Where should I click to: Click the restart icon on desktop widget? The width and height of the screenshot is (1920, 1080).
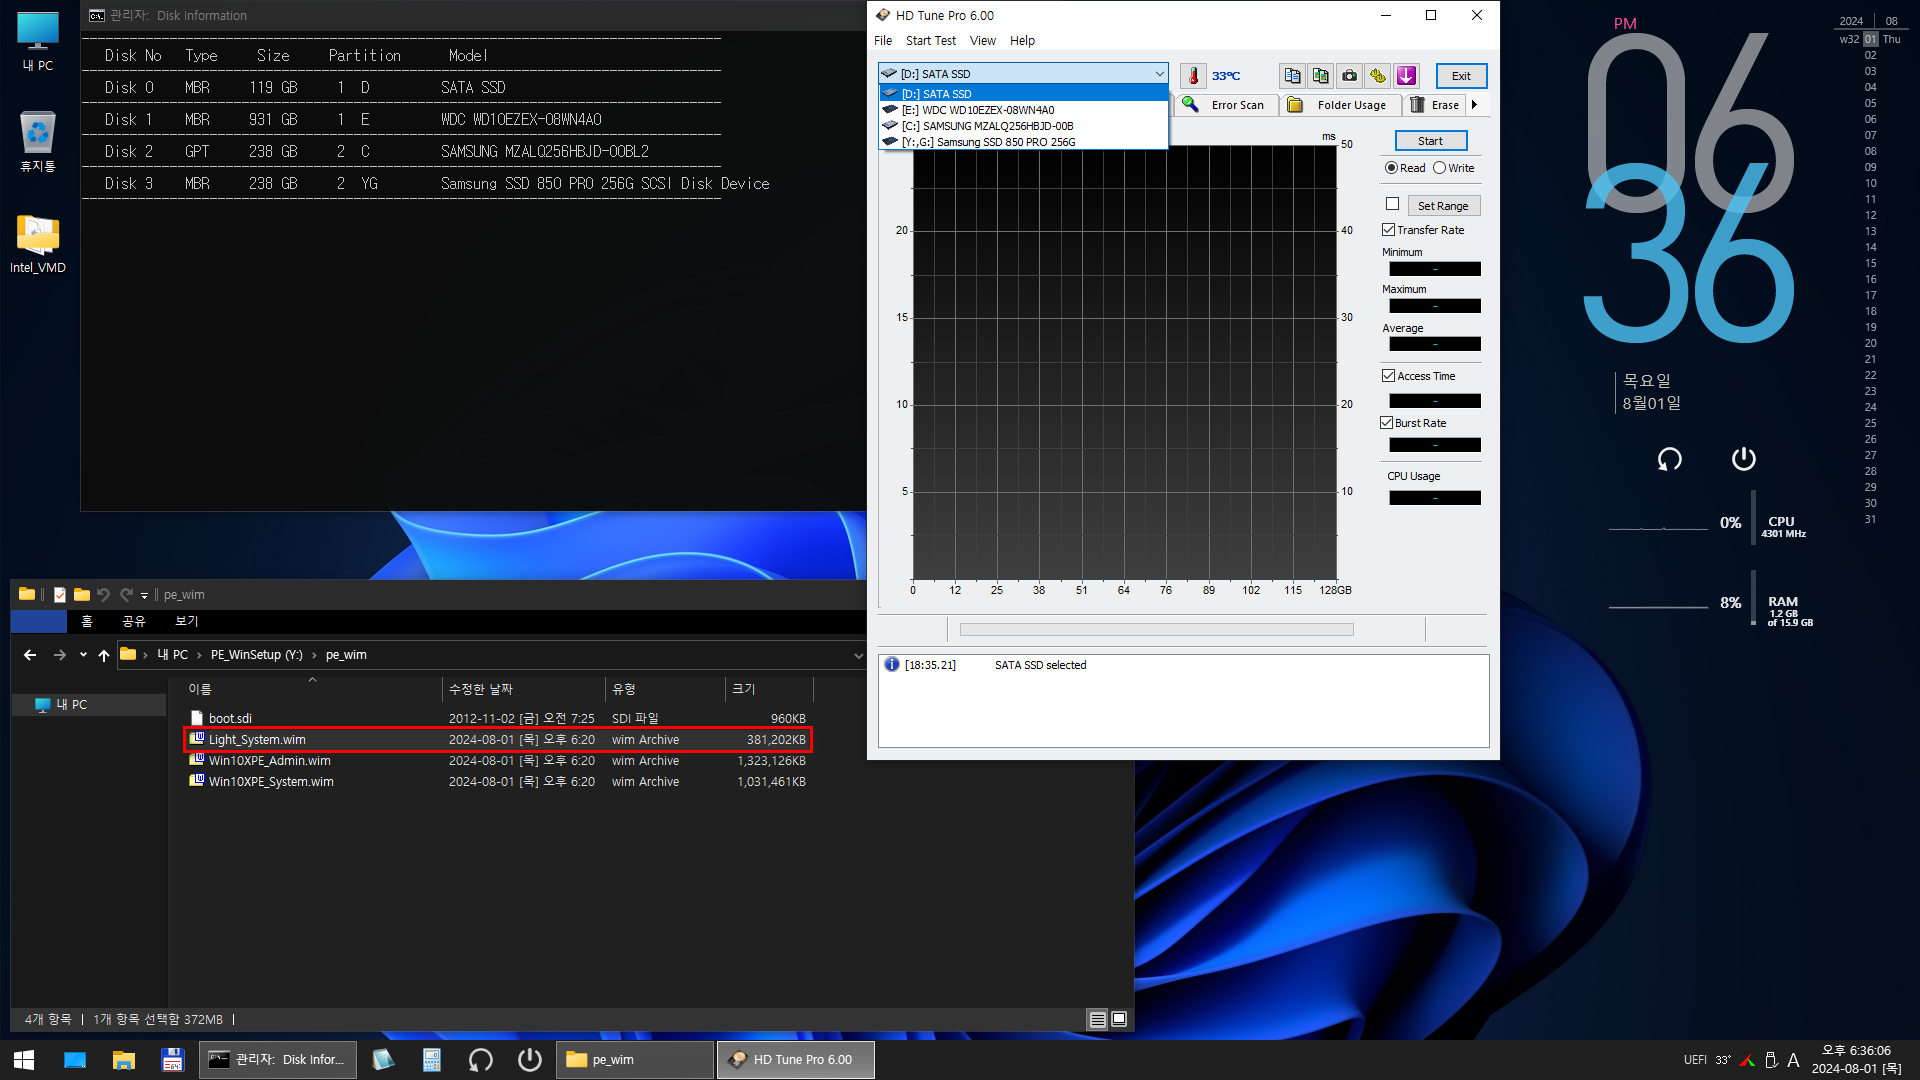click(x=1669, y=459)
